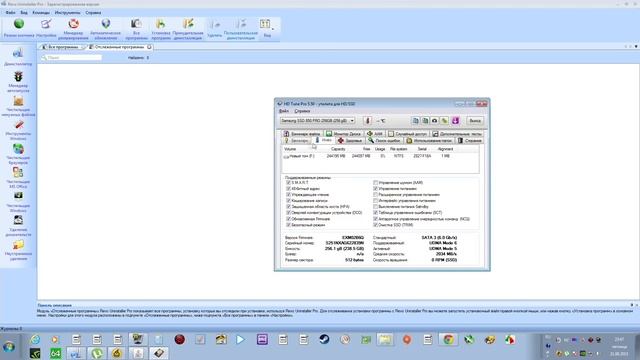Screen dimensions: 640x360
Task: Click Exit button in HD Tune
Action: [475, 121]
